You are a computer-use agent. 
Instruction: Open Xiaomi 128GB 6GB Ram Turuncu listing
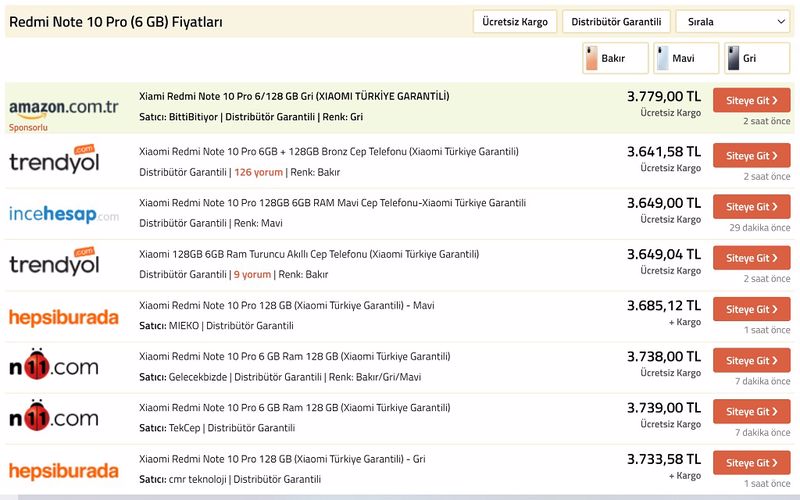point(309,254)
